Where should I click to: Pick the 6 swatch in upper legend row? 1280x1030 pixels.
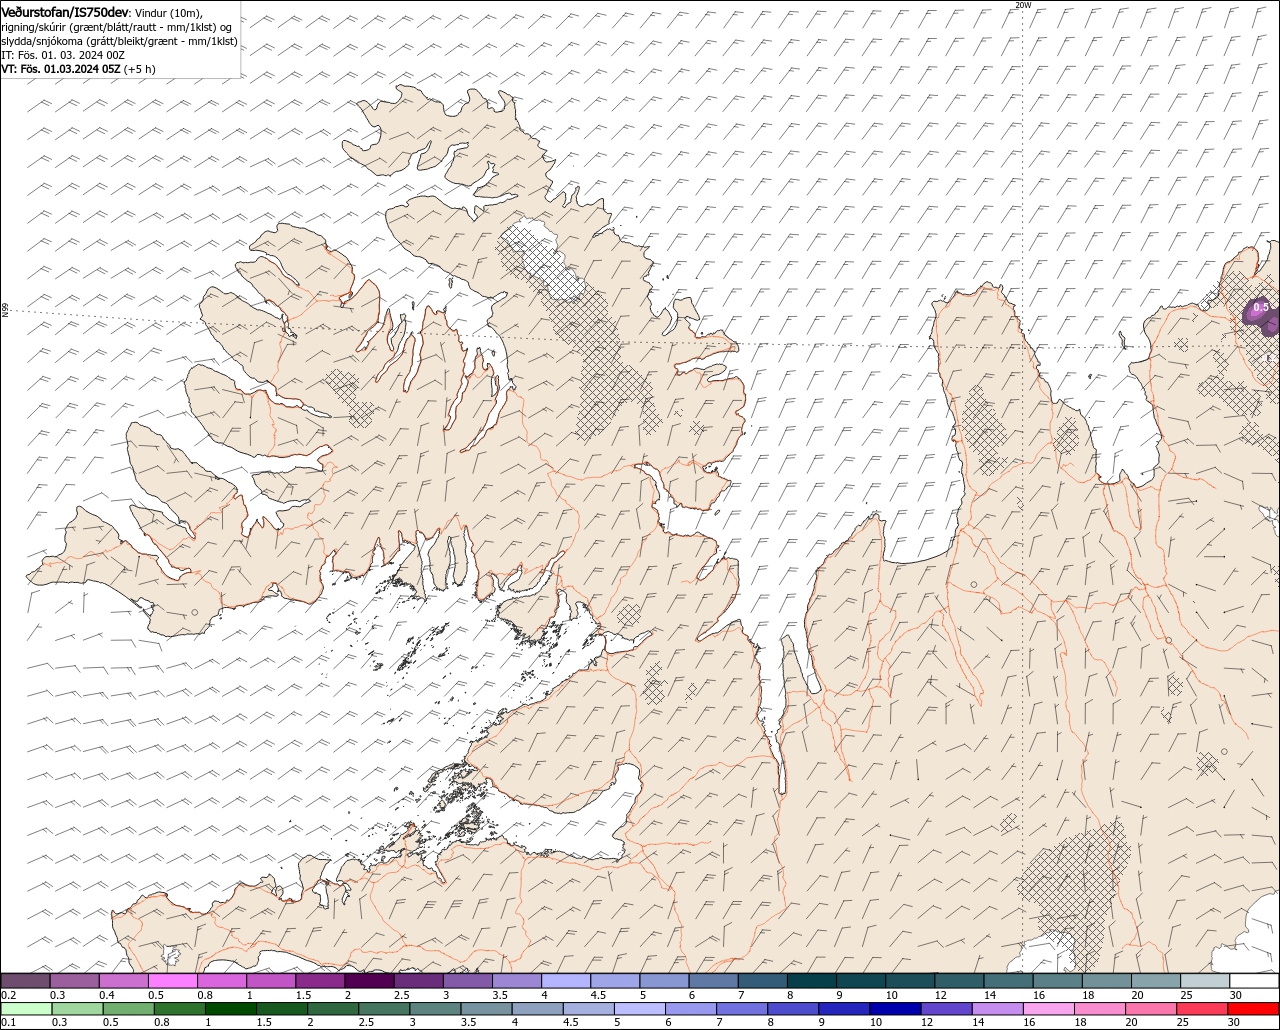tap(714, 981)
